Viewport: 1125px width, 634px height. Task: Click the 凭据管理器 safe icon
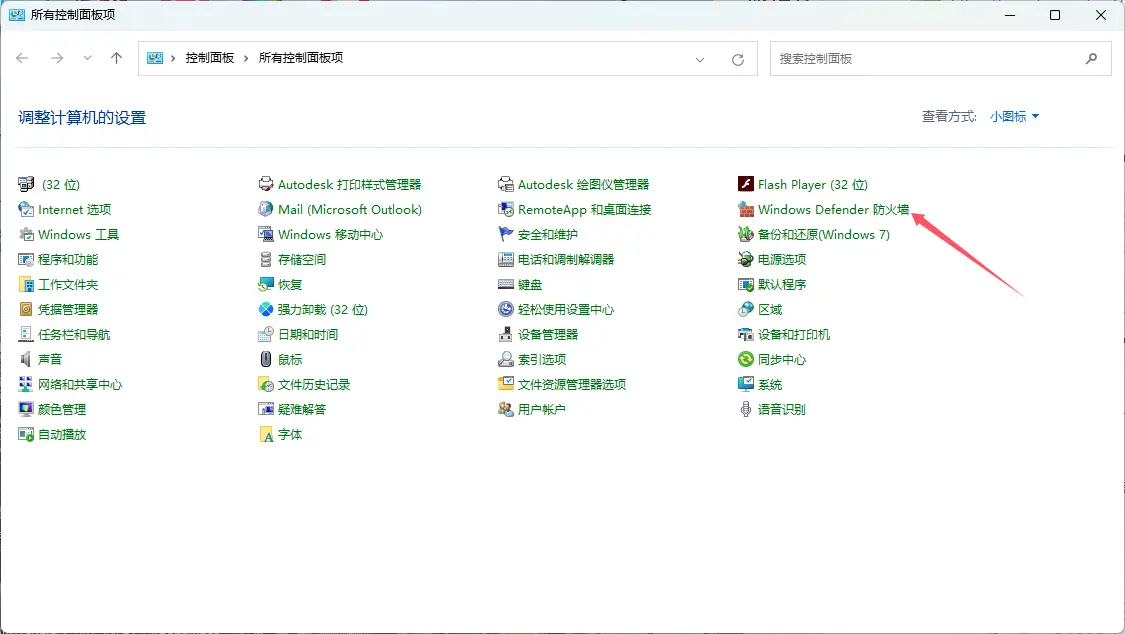point(26,309)
